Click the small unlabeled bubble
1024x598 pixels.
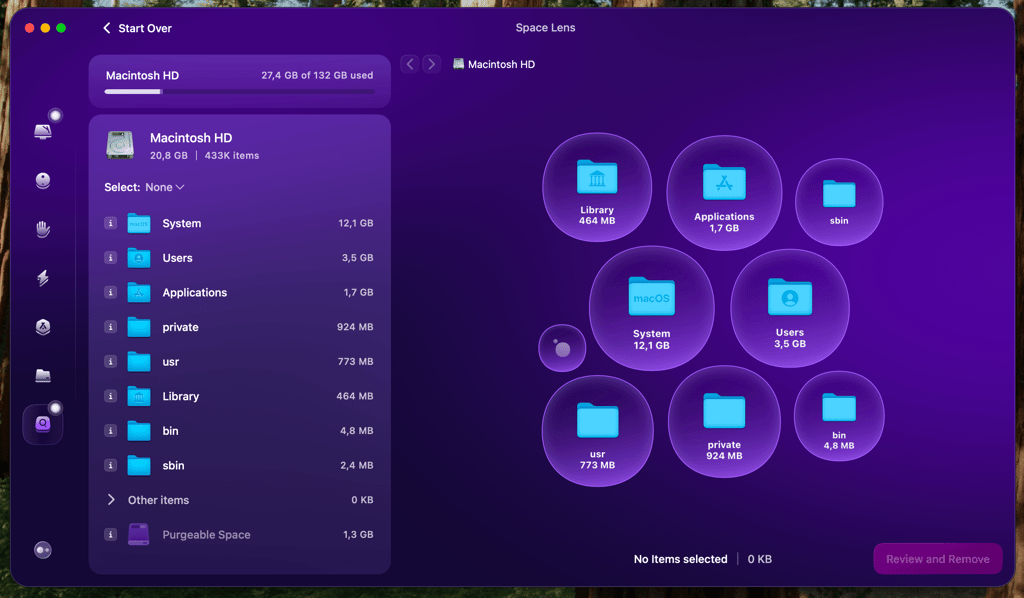pos(562,348)
